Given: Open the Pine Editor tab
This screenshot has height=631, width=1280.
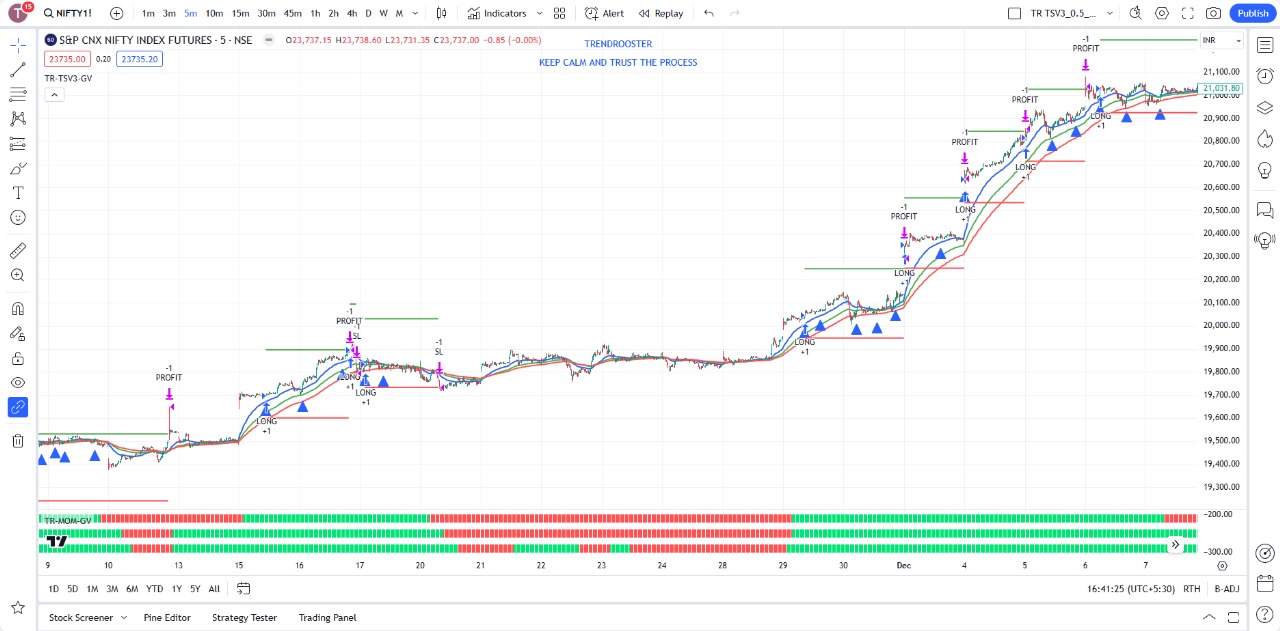Looking at the screenshot, I should [167, 618].
